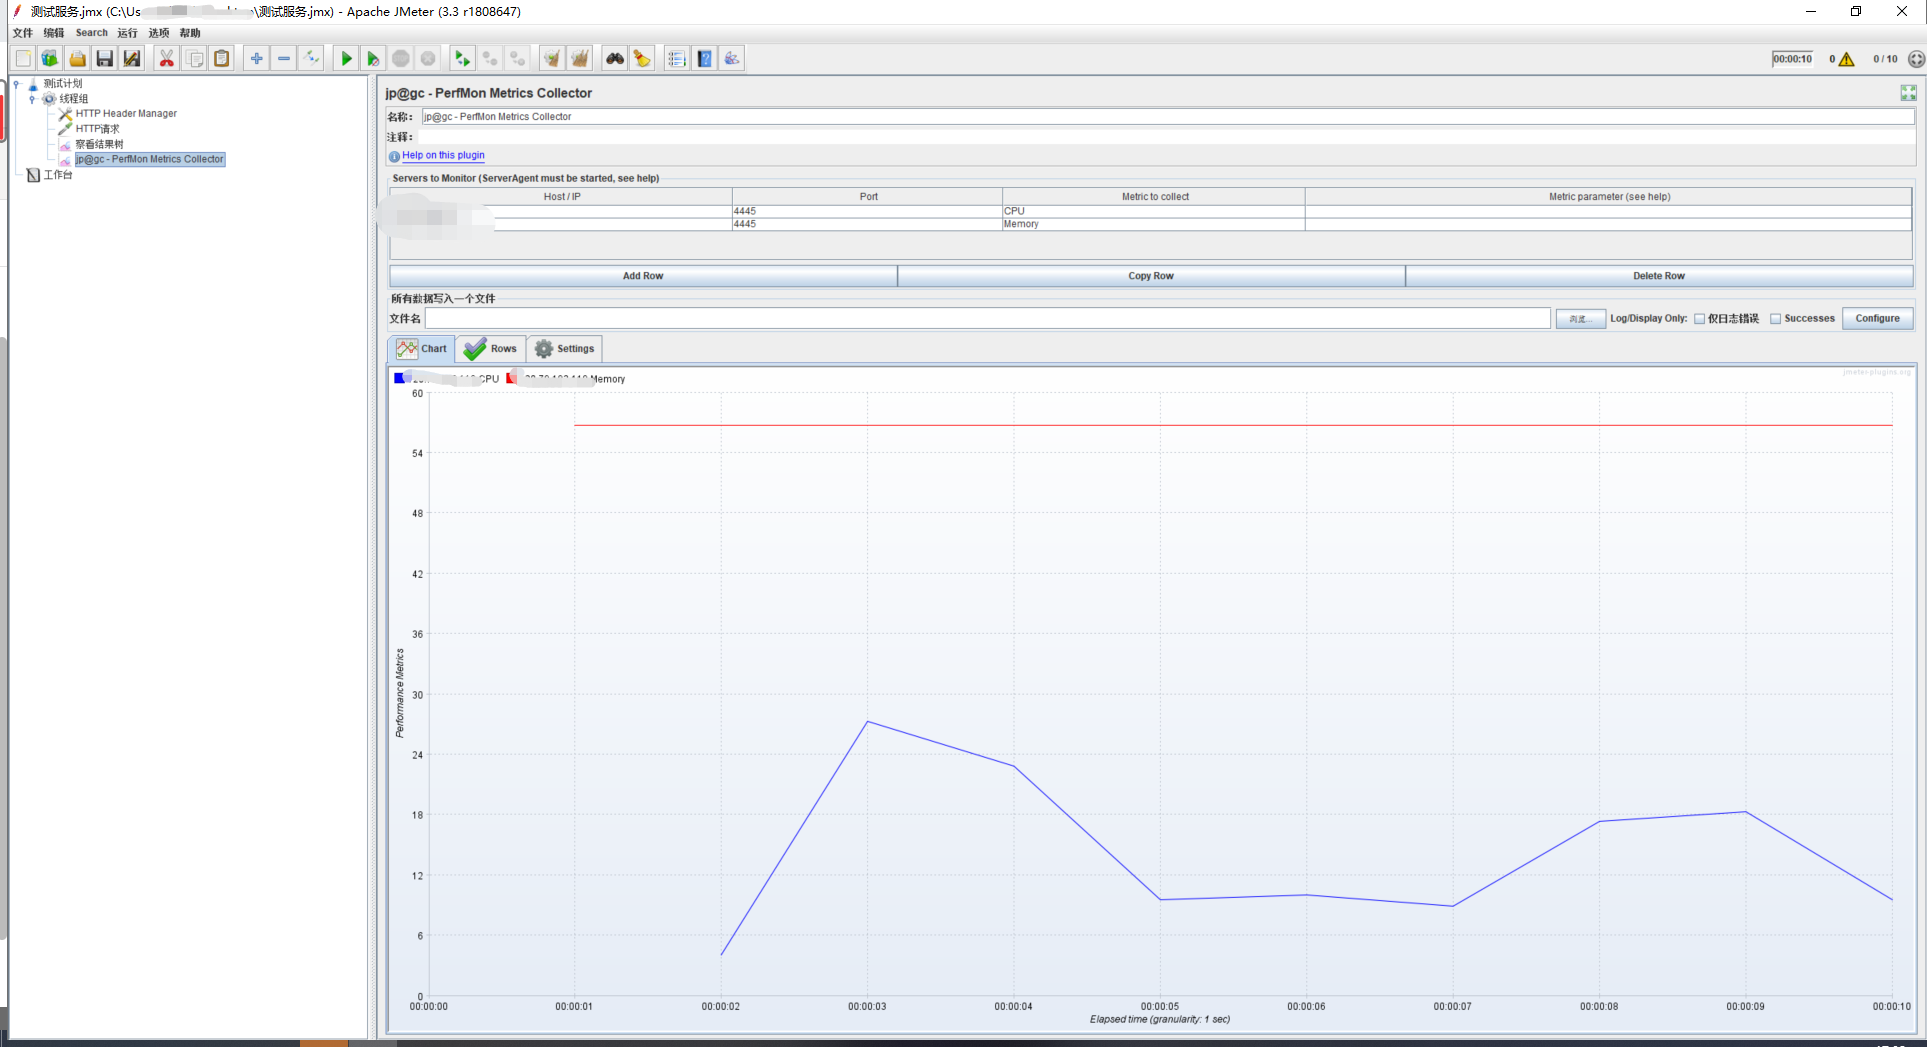
Task: Open the 选项 menu
Action: pos(159,33)
